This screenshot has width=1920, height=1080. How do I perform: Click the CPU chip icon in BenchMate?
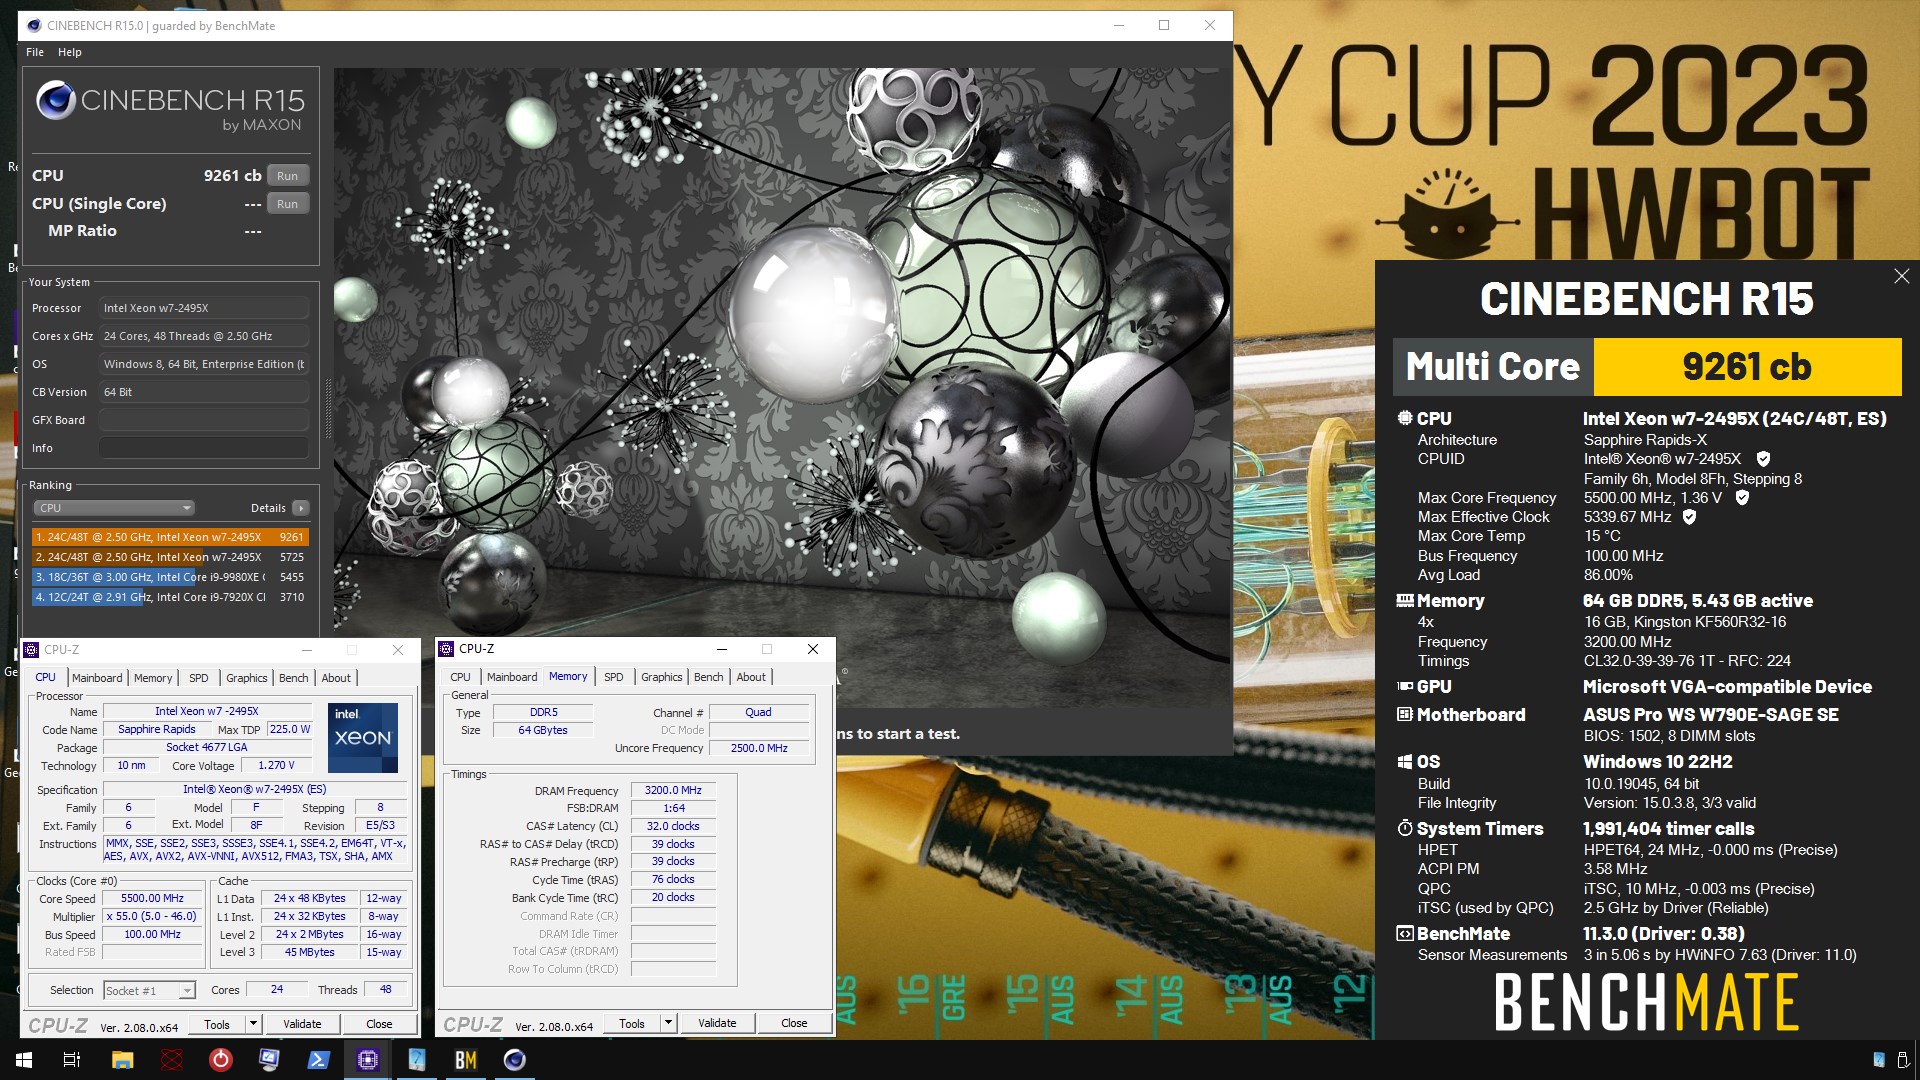1405,418
